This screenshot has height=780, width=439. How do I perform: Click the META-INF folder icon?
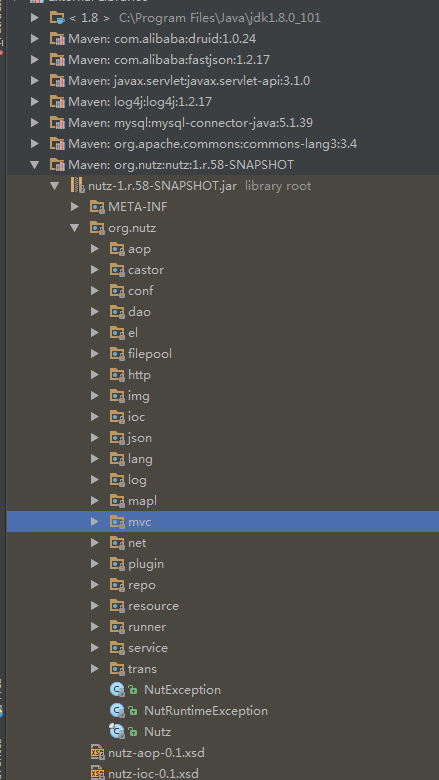(97, 206)
